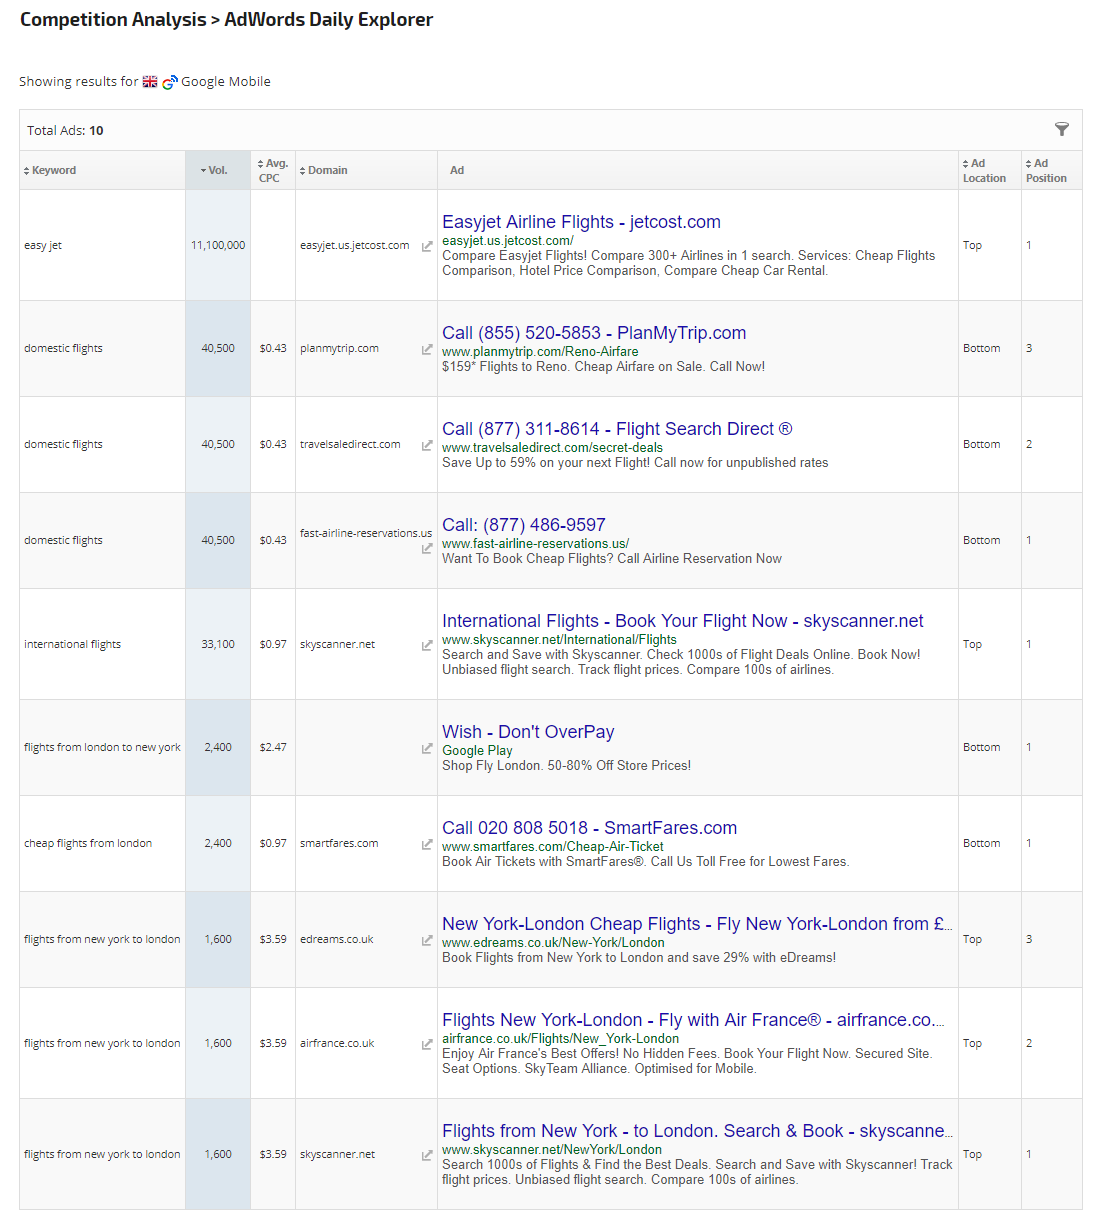Open external link icon for easyjet.us.jetcost.com
The image size is (1095, 1232).
[x=427, y=246]
